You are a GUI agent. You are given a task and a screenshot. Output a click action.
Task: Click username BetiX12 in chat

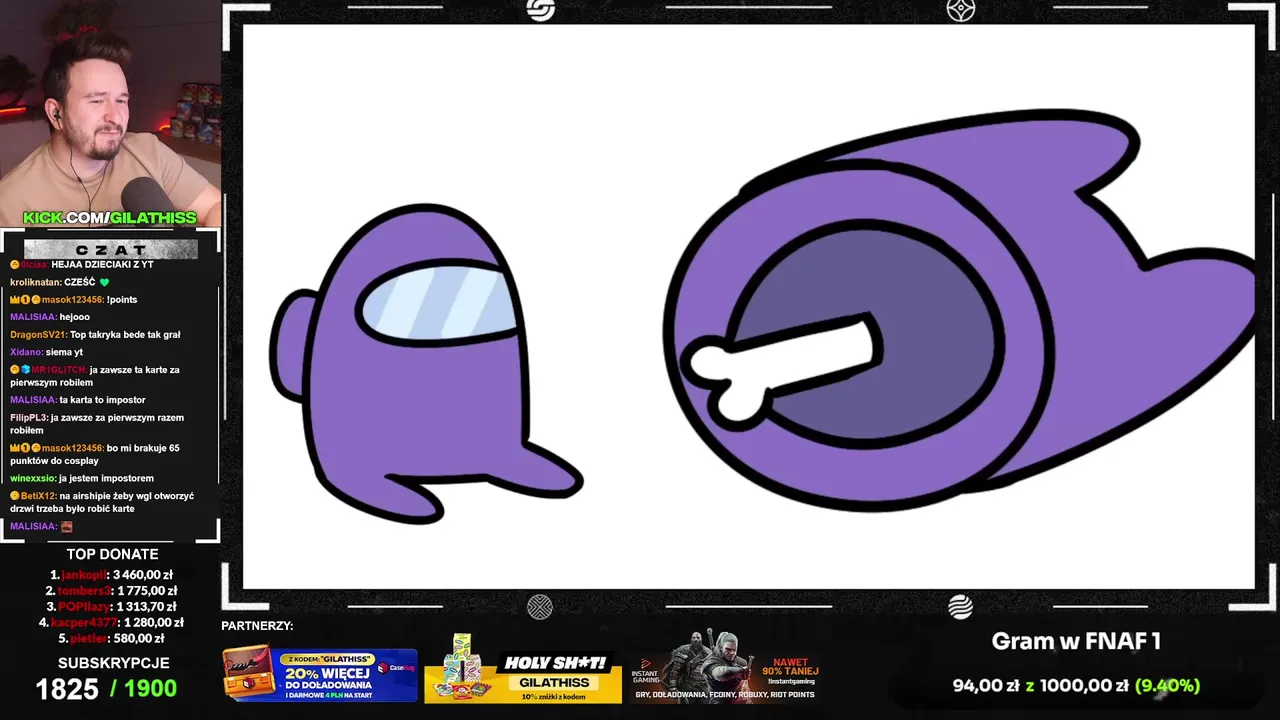click(38, 495)
